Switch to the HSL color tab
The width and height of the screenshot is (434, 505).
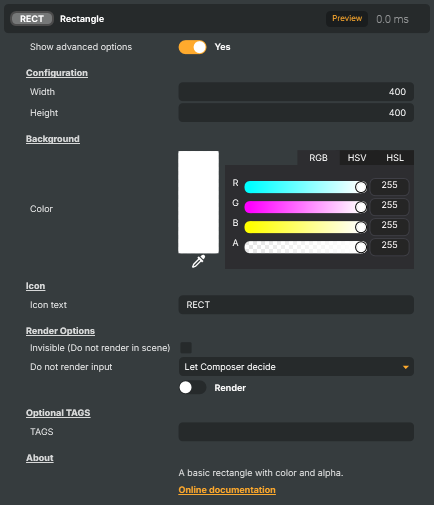click(395, 158)
